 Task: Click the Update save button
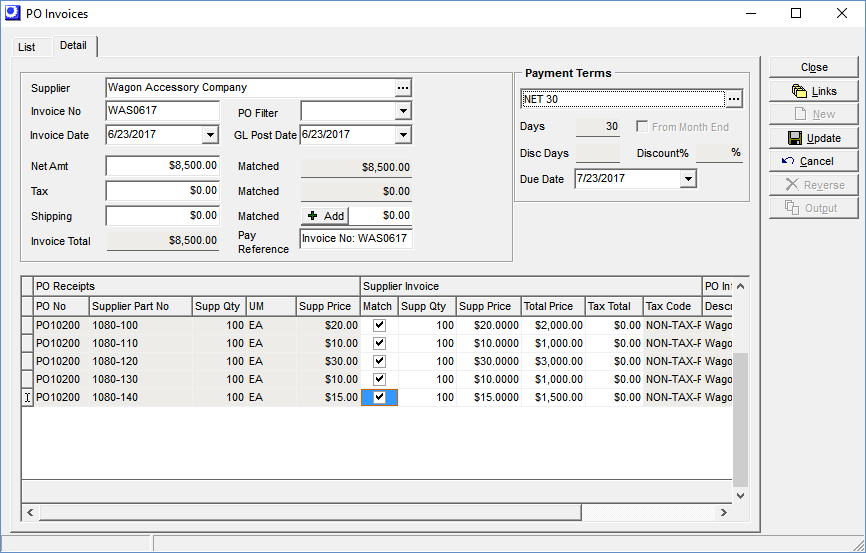pos(814,138)
